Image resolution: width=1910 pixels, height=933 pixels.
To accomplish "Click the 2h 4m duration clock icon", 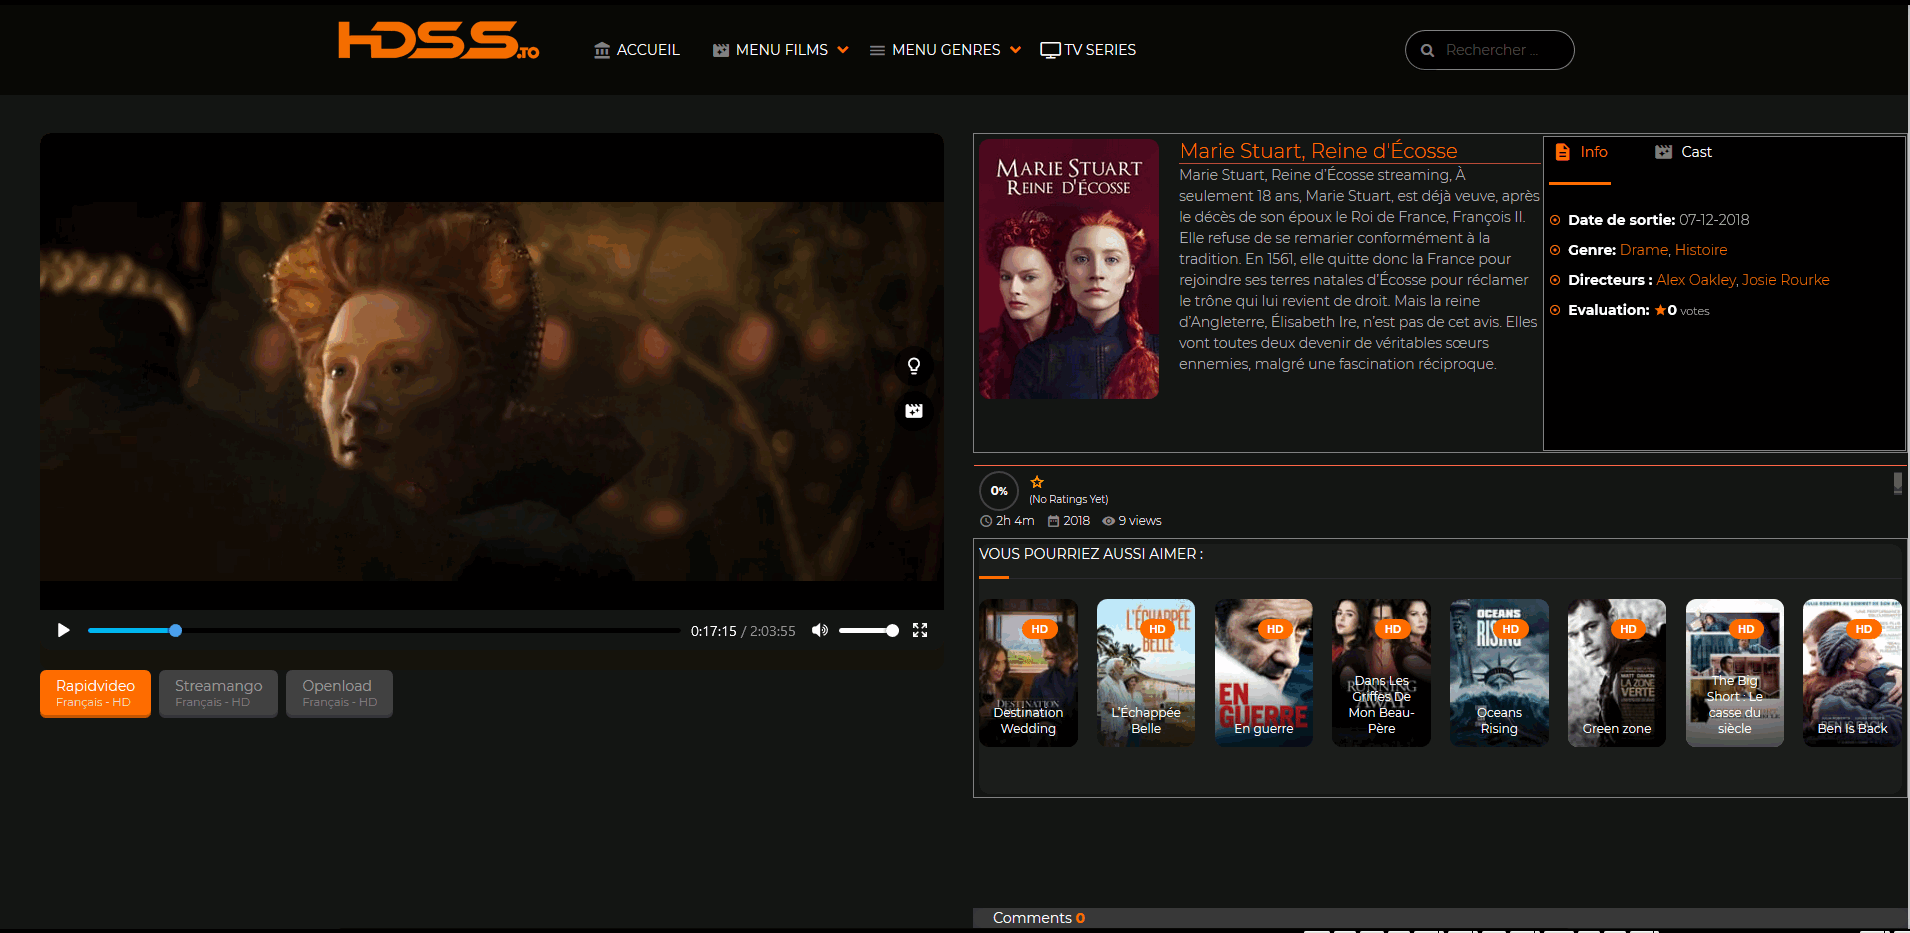I will point(986,521).
